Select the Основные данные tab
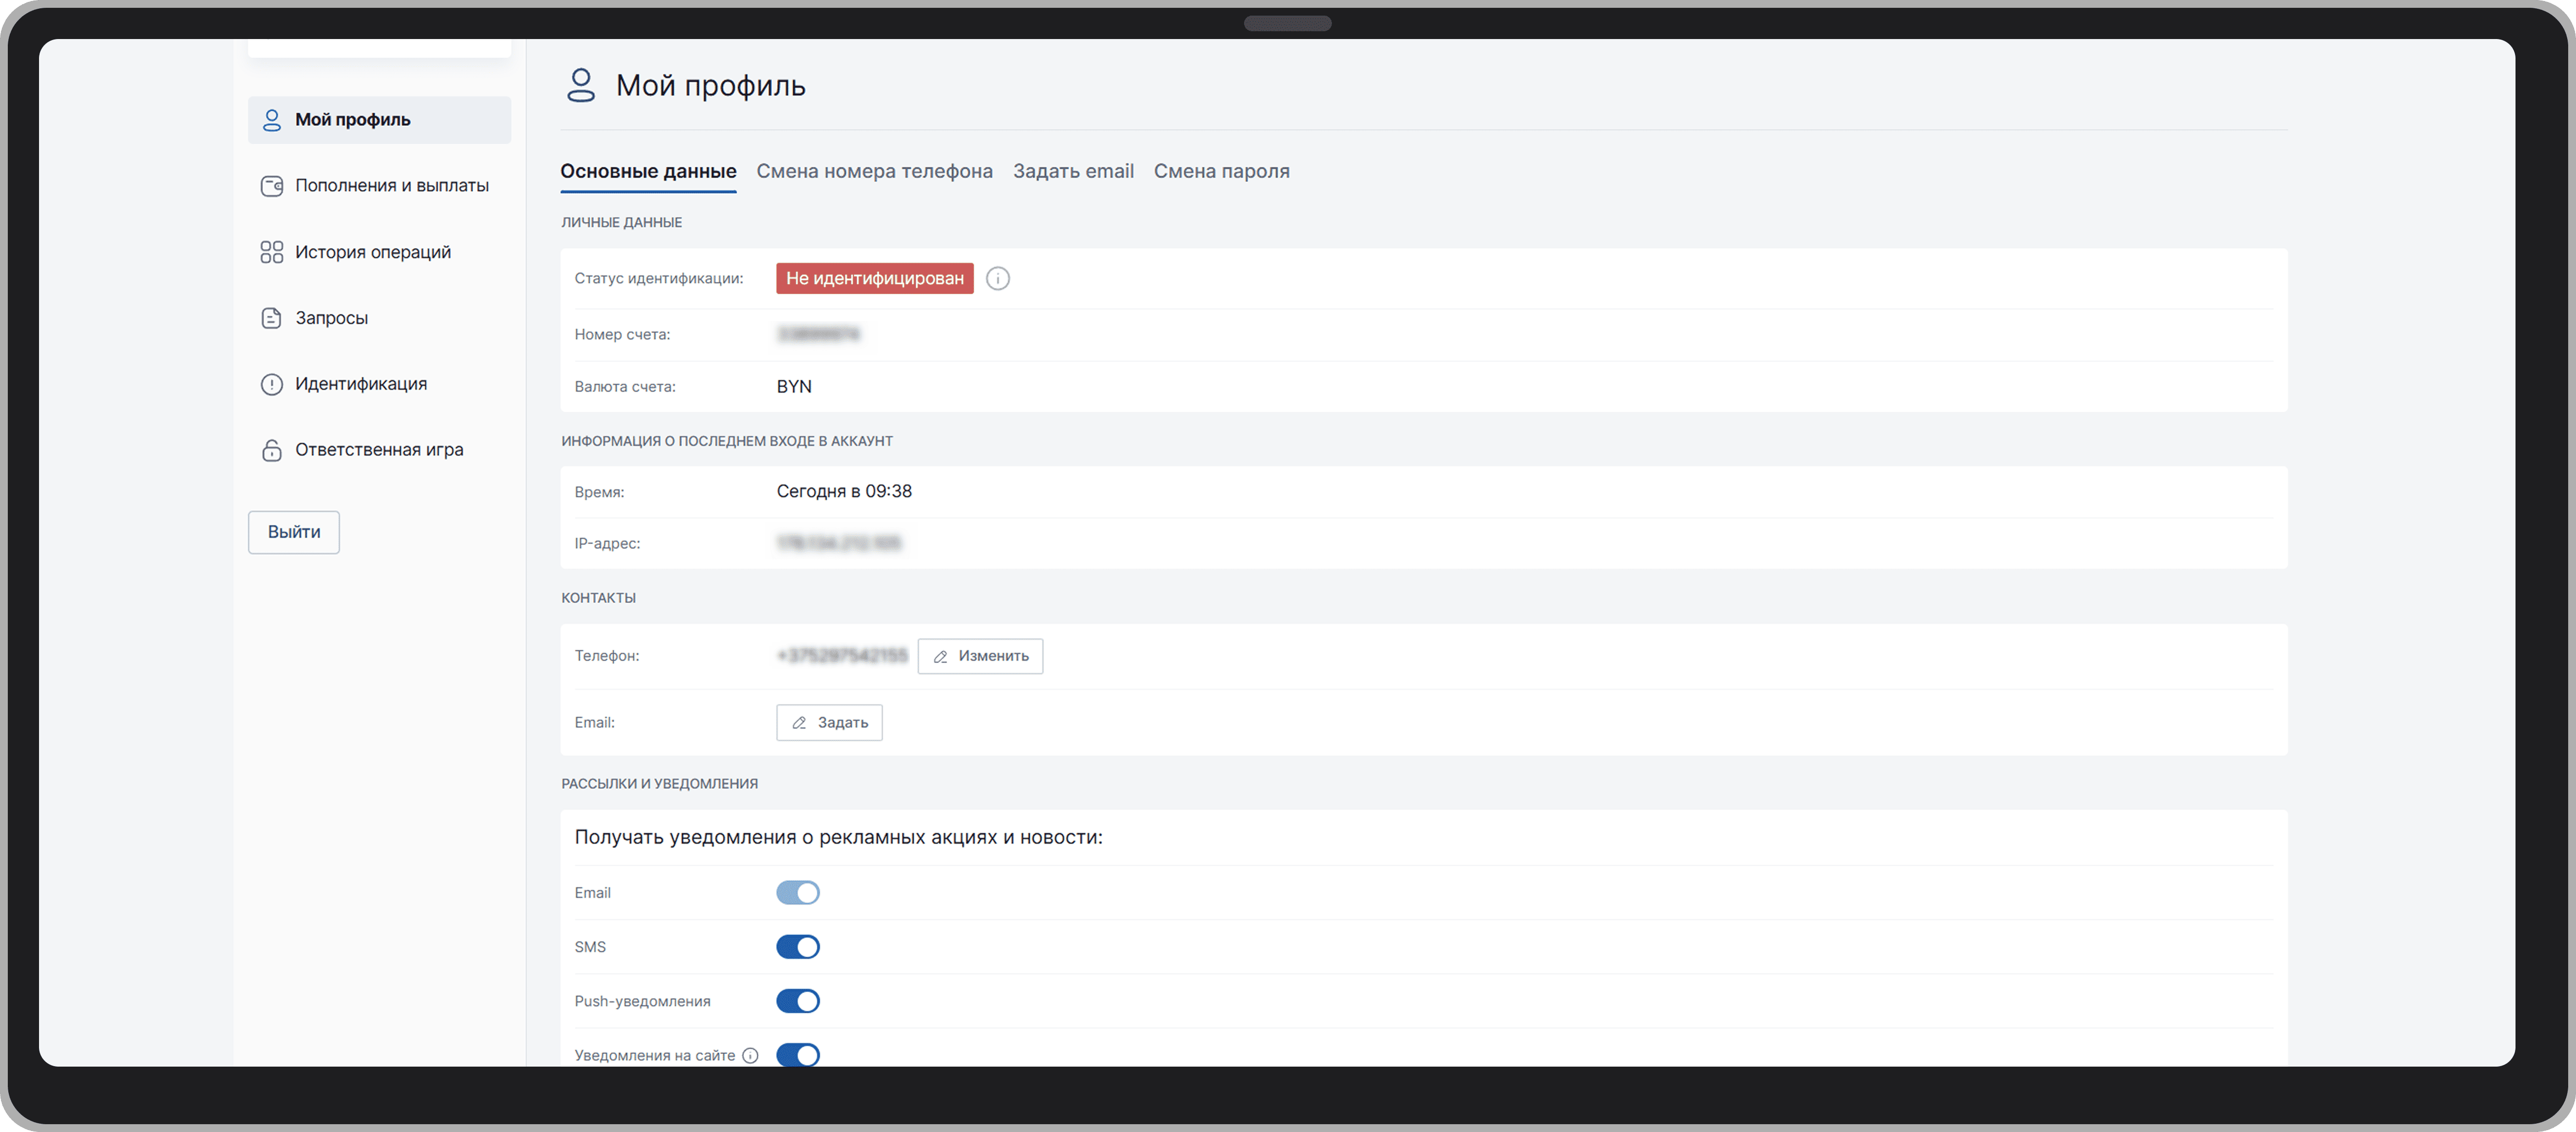The image size is (2576, 1132). [x=648, y=171]
